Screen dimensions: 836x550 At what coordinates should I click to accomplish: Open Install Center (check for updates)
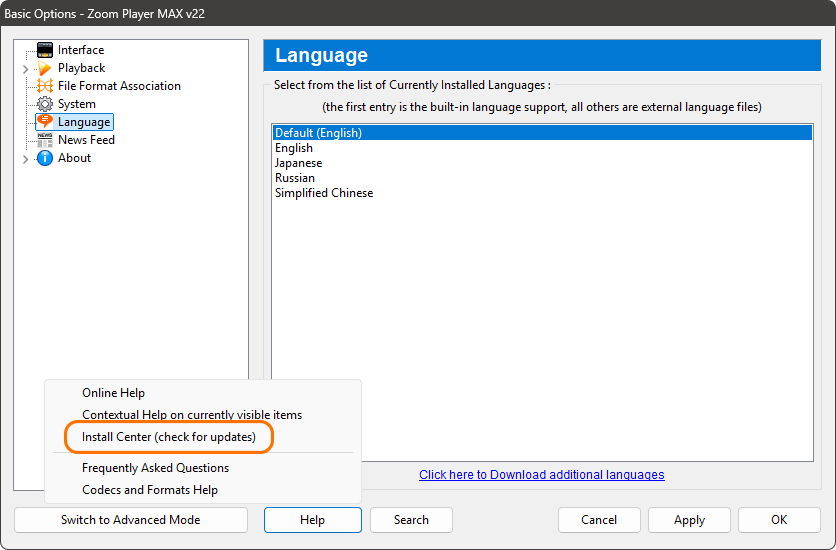click(169, 437)
